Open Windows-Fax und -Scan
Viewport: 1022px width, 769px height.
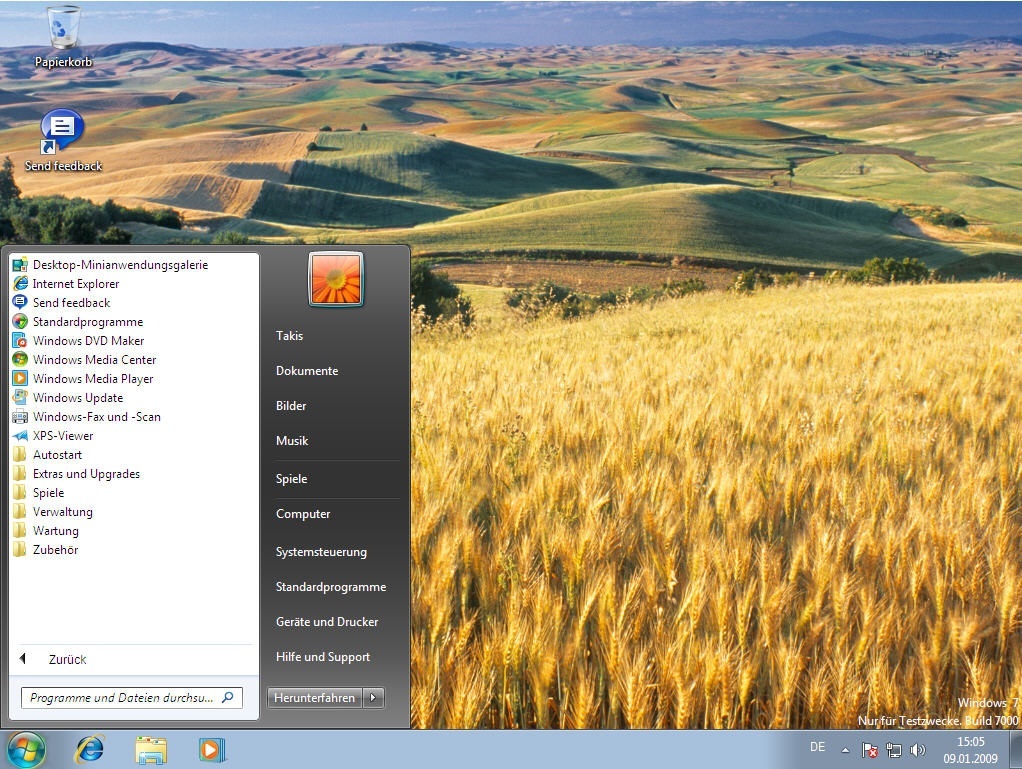tap(97, 416)
